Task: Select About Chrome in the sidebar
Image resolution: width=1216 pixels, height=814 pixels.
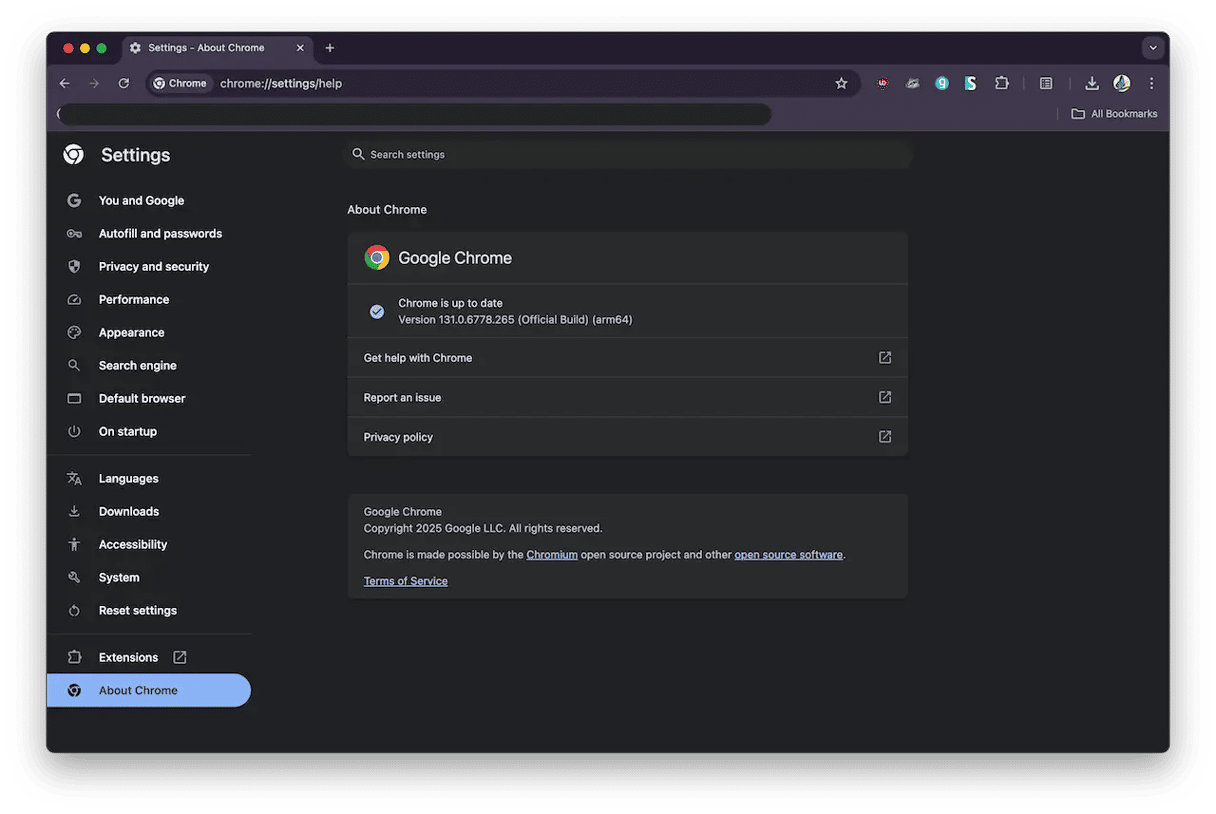Action: [x=148, y=690]
